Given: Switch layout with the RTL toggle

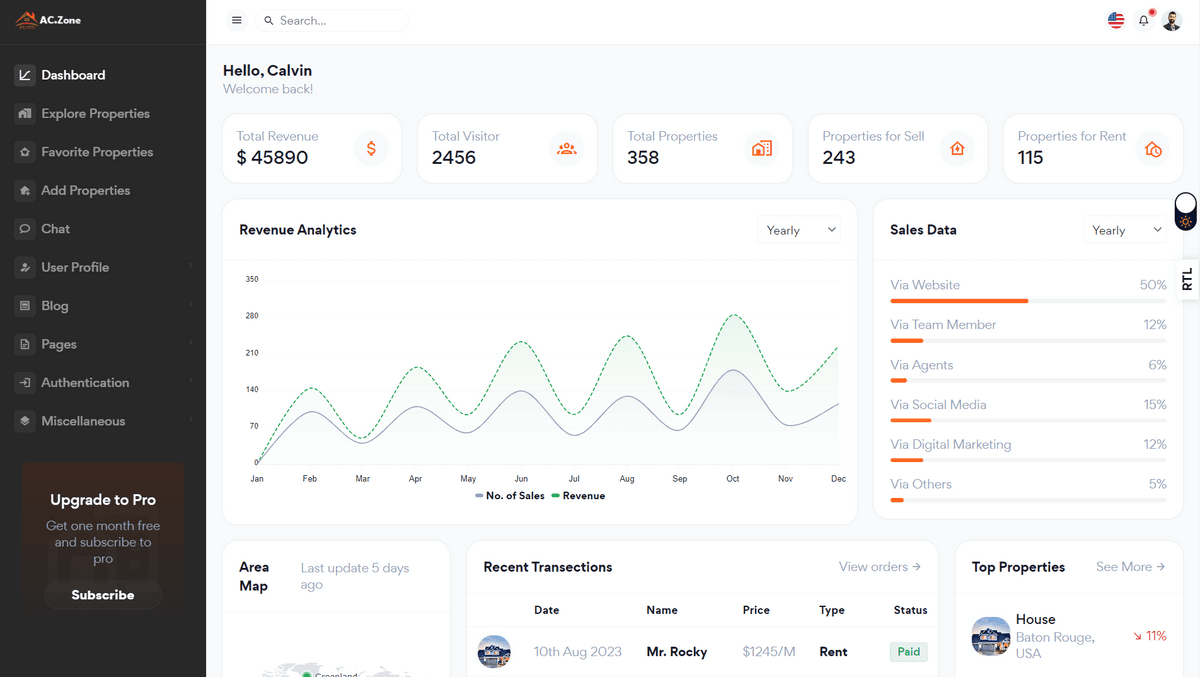Looking at the screenshot, I should pos(1187,279).
